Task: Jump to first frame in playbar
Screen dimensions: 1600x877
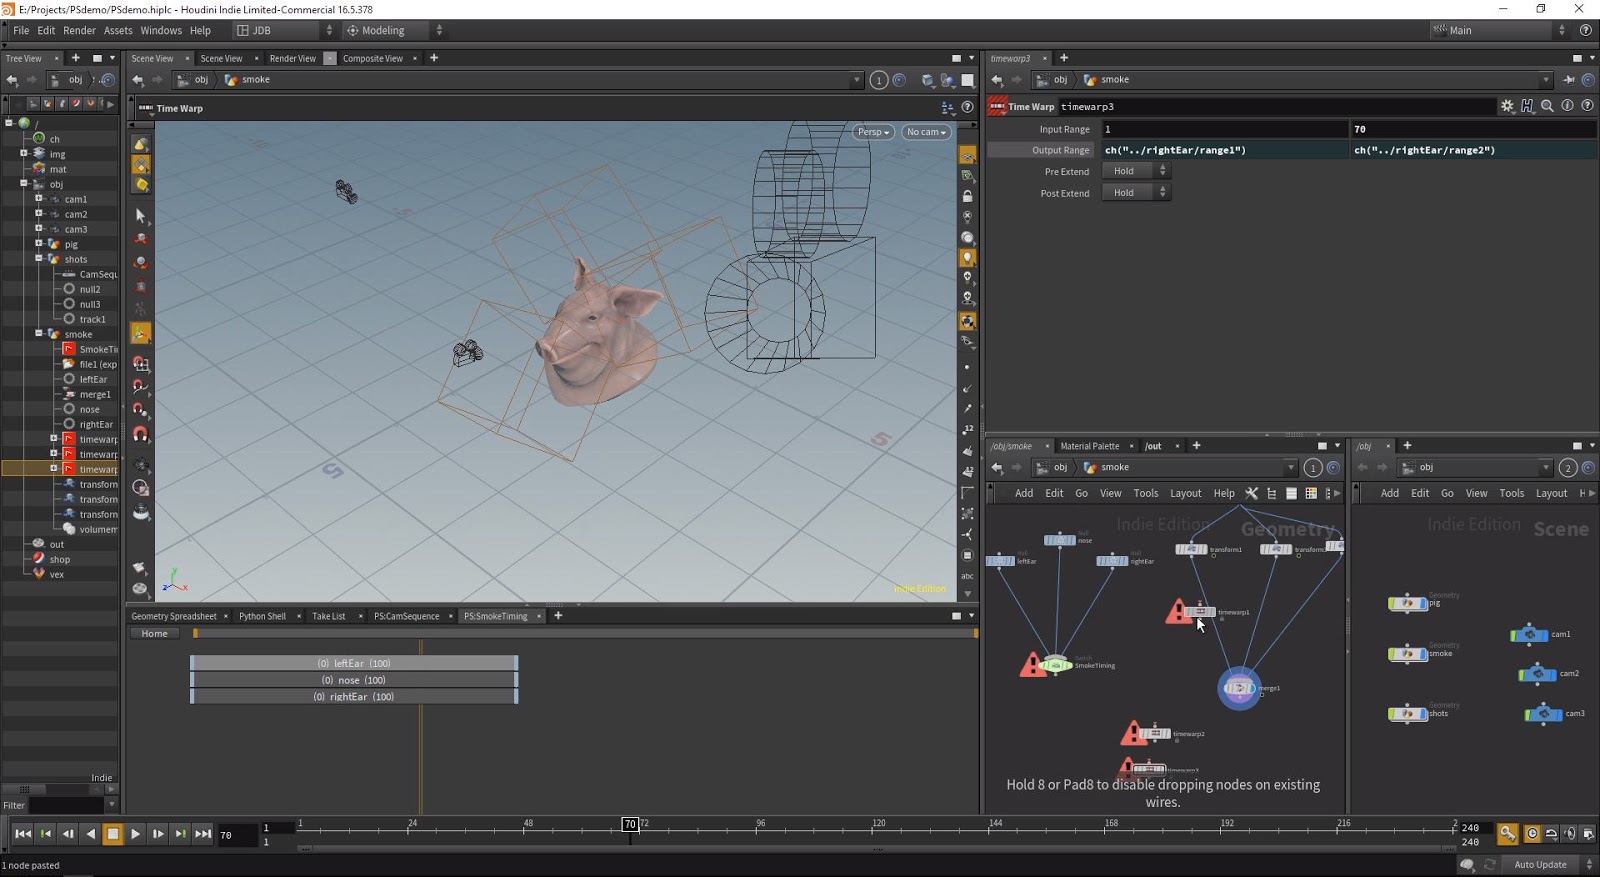Action: tap(23, 834)
